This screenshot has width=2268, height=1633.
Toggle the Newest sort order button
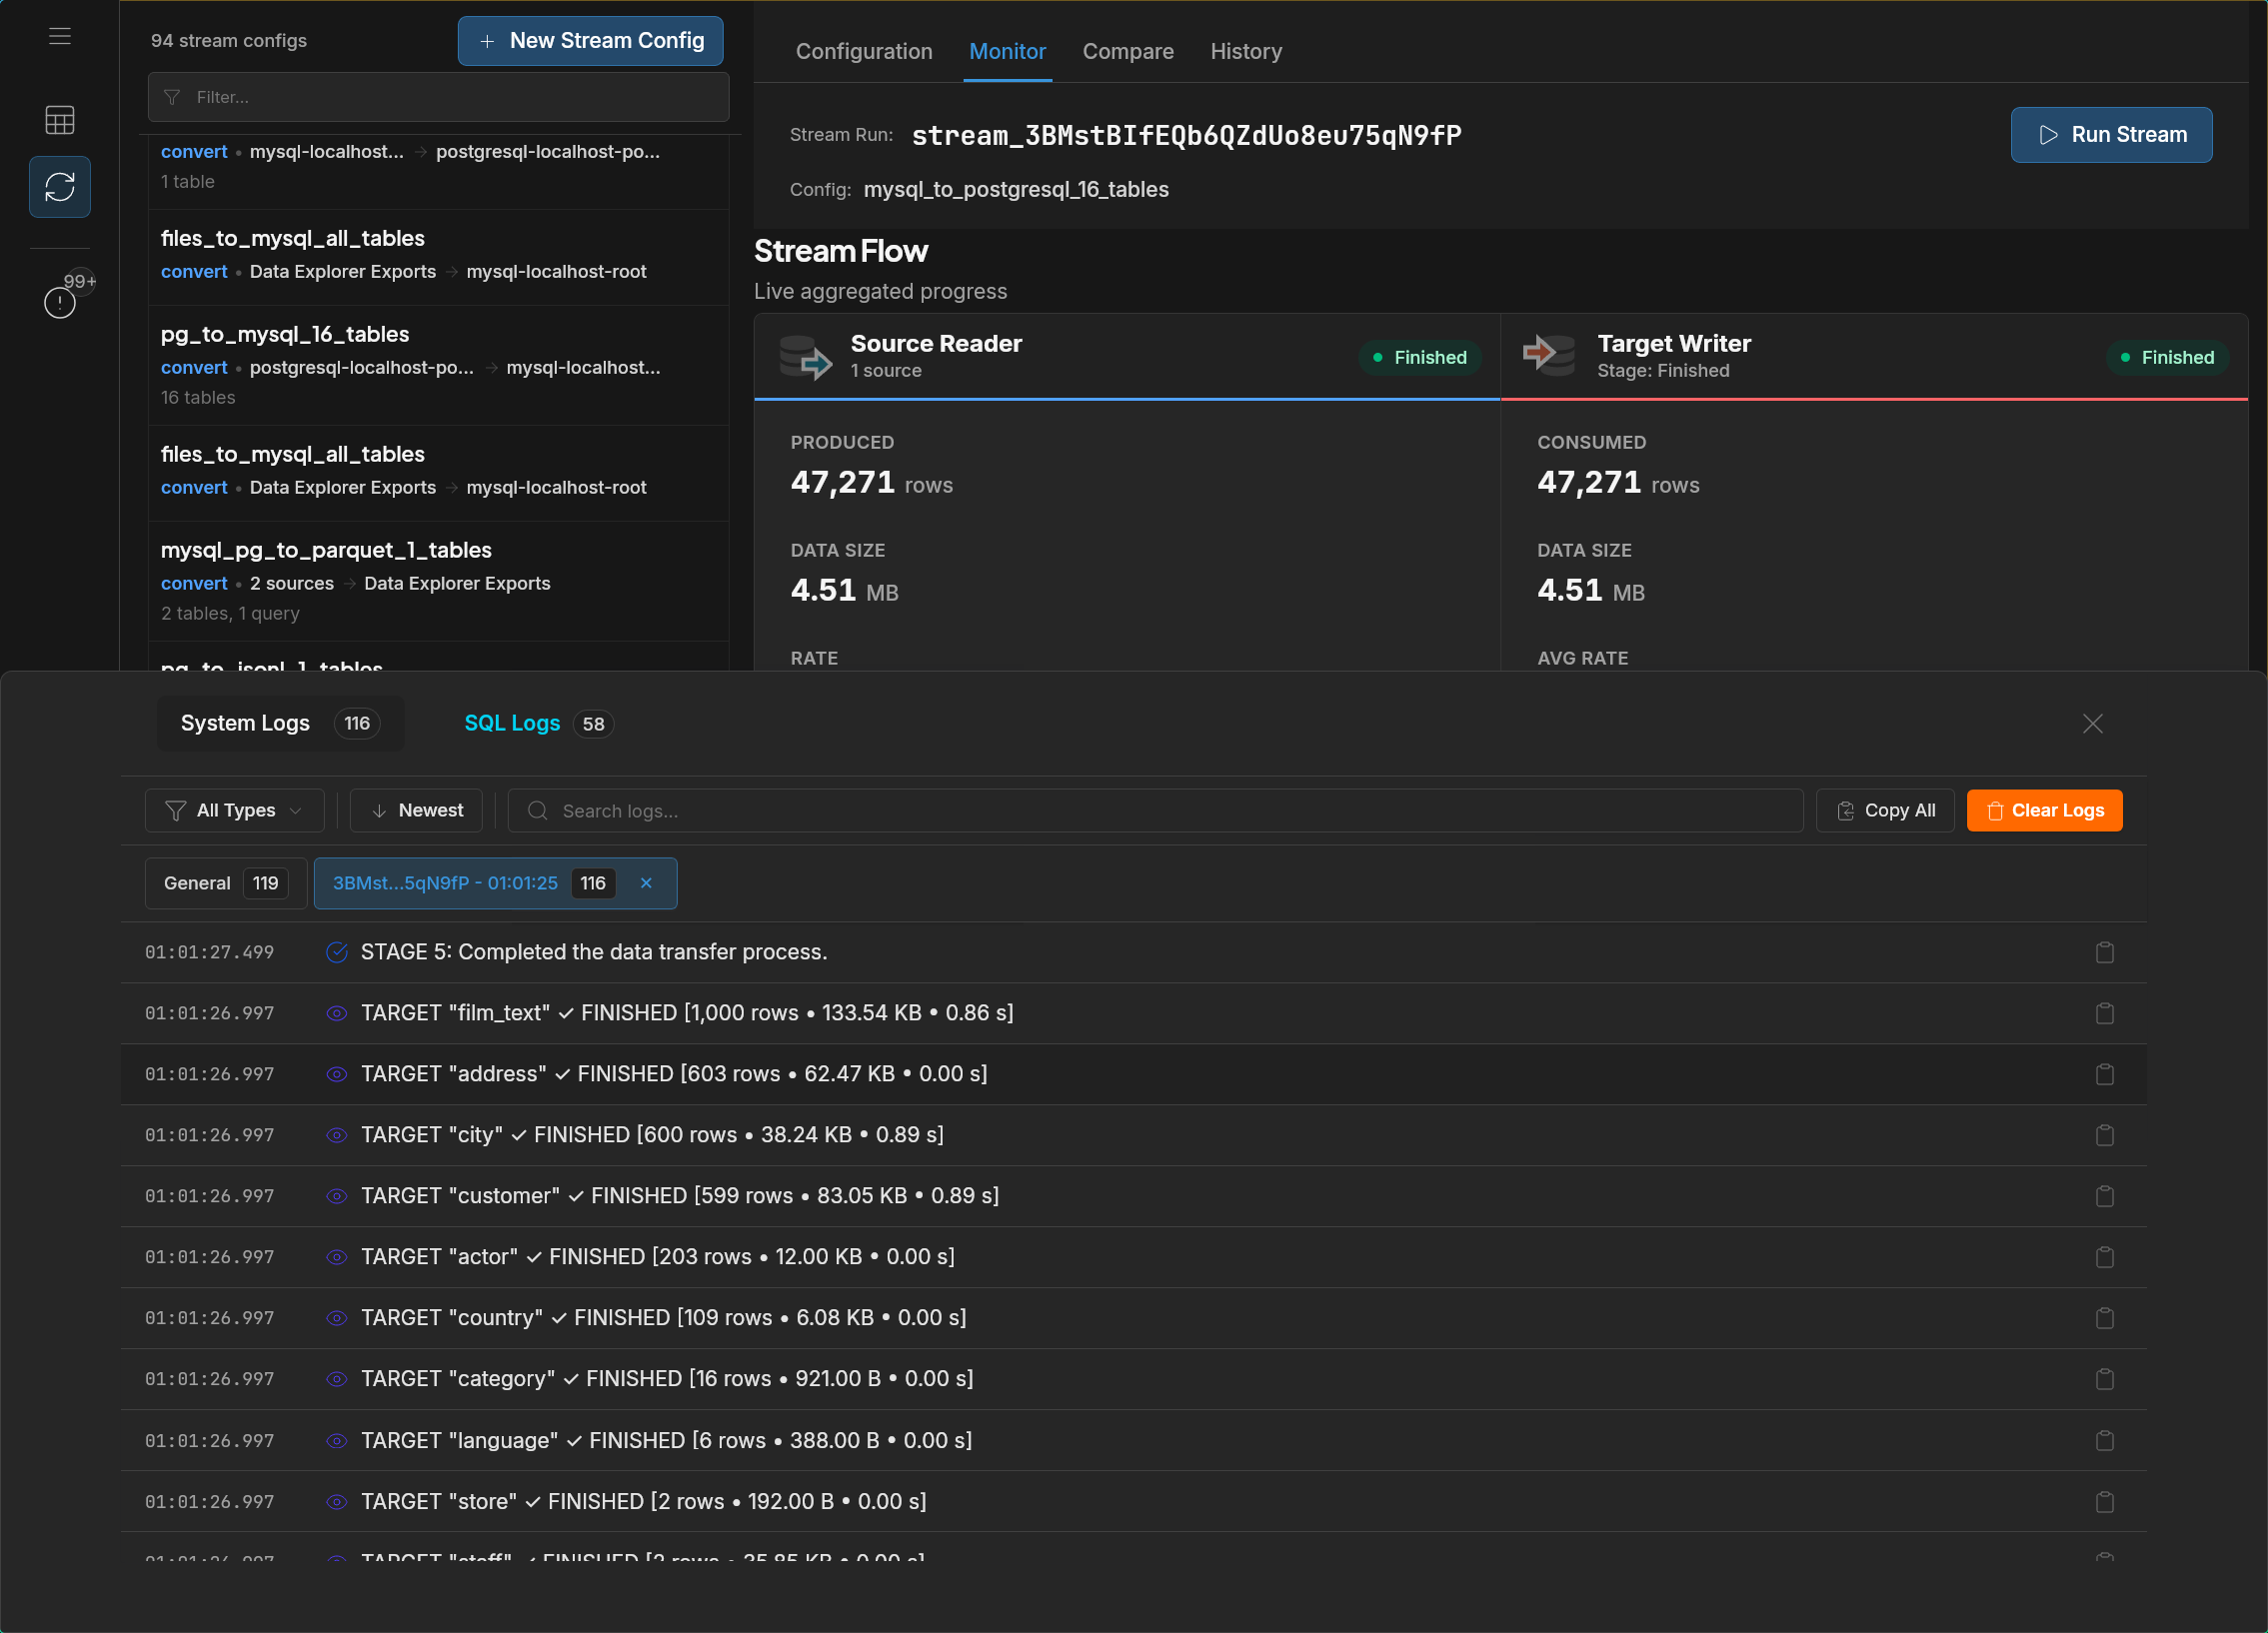[416, 810]
